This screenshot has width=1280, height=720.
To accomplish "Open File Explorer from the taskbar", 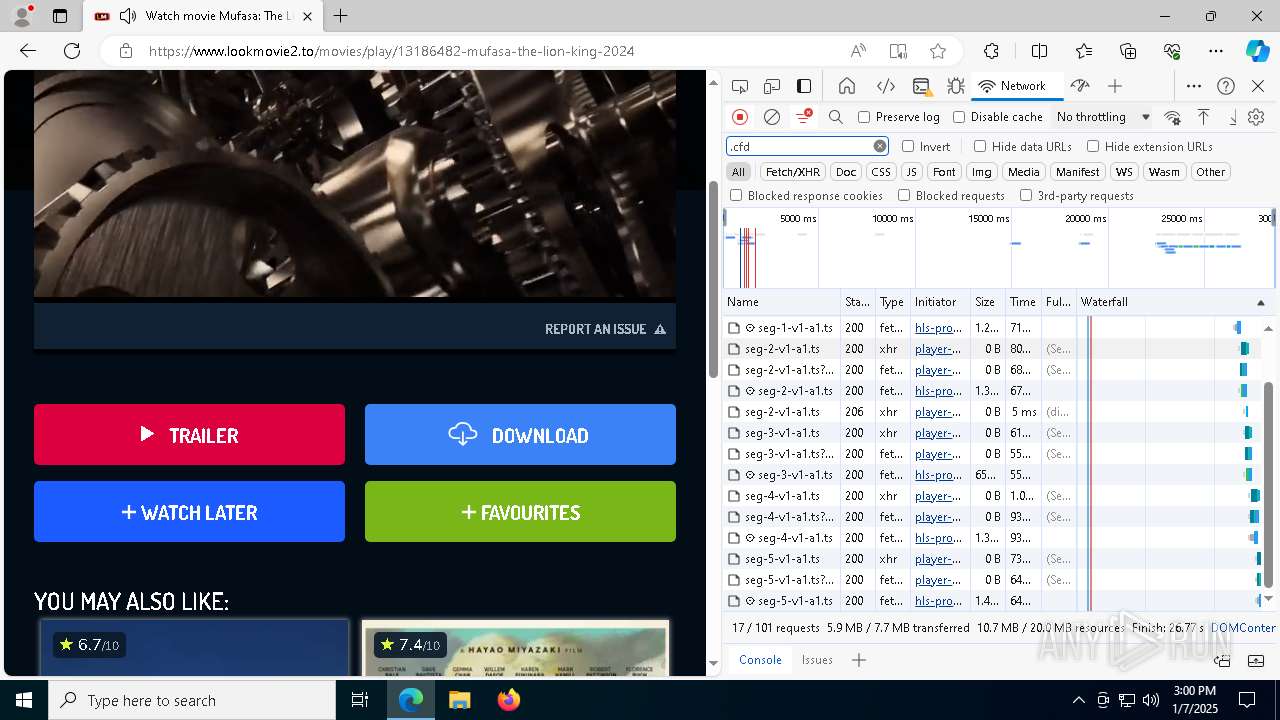I will coord(459,700).
